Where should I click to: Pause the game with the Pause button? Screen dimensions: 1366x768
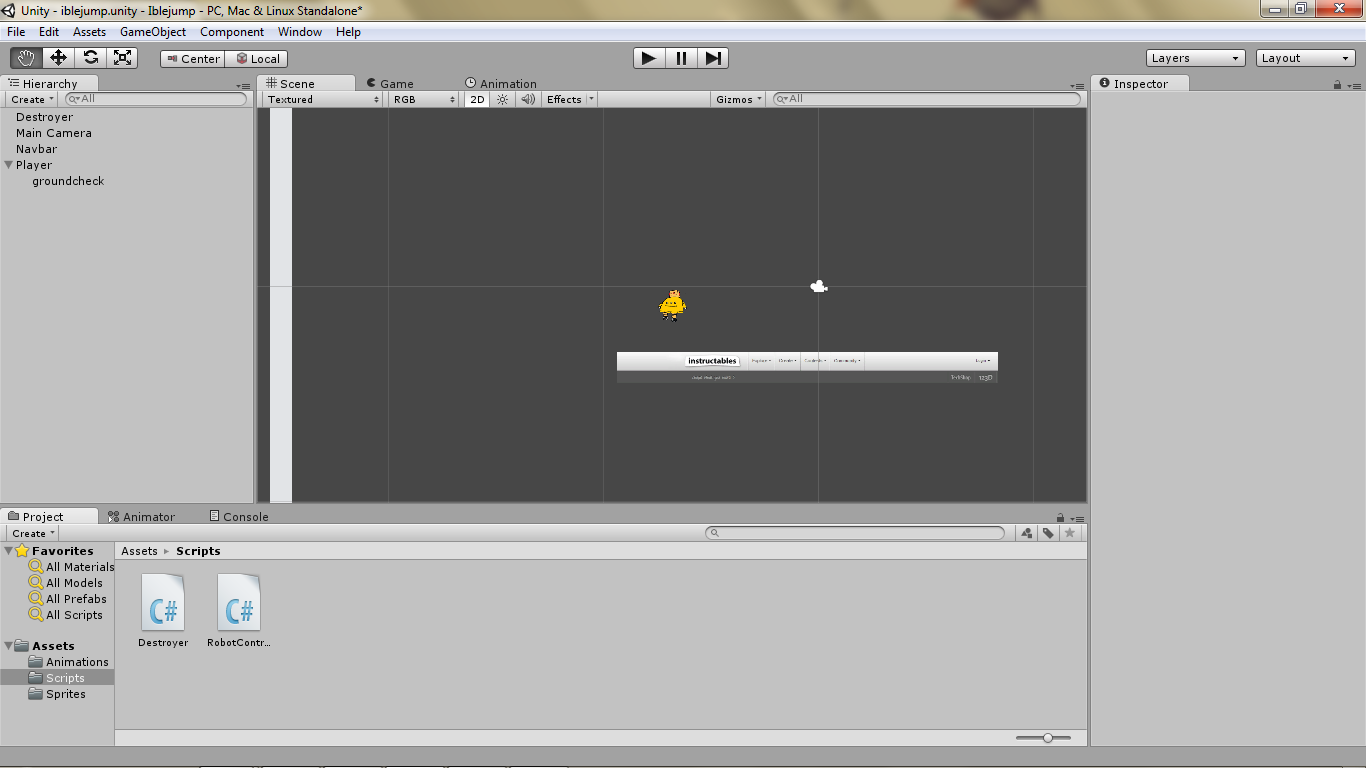[680, 57]
